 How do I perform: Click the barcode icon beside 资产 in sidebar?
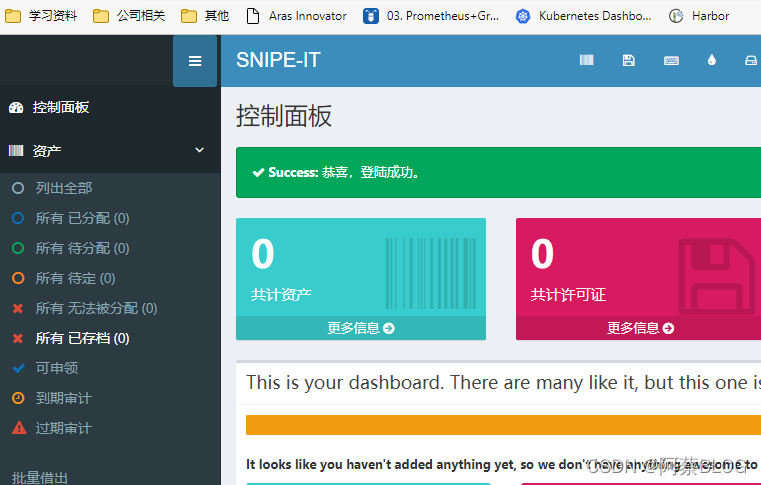click(x=16, y=151)
